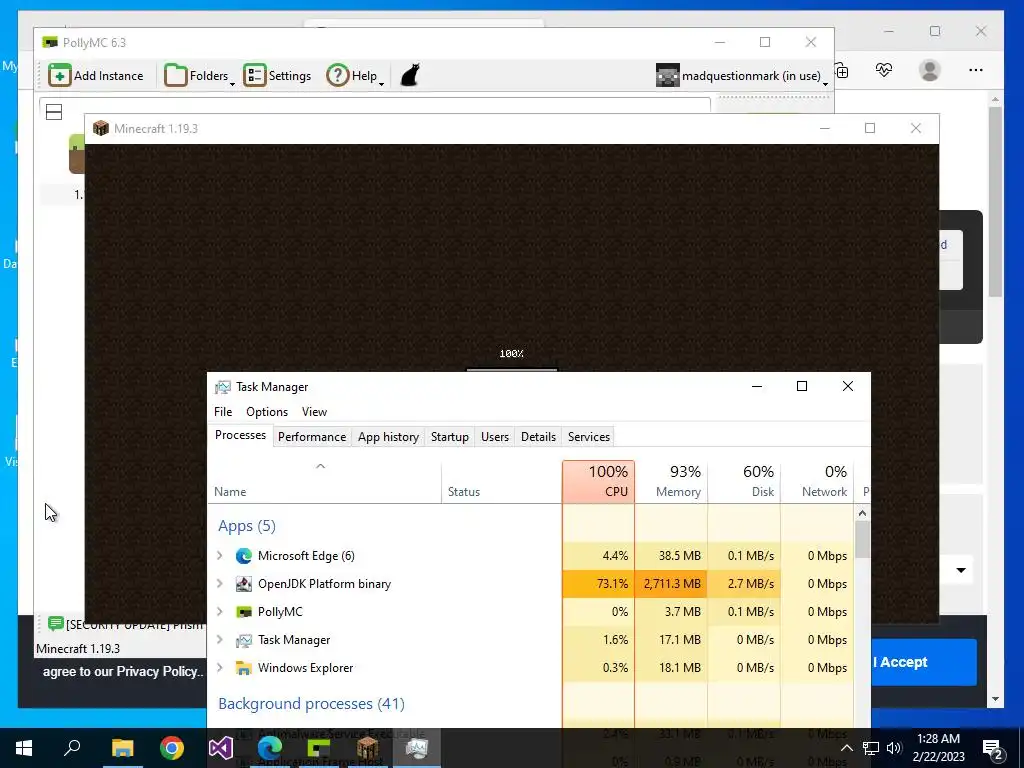Click the SECURITY UPDATE news item in PollyMC
This screenshot has height=768, width=1024.
click(125, 624)
